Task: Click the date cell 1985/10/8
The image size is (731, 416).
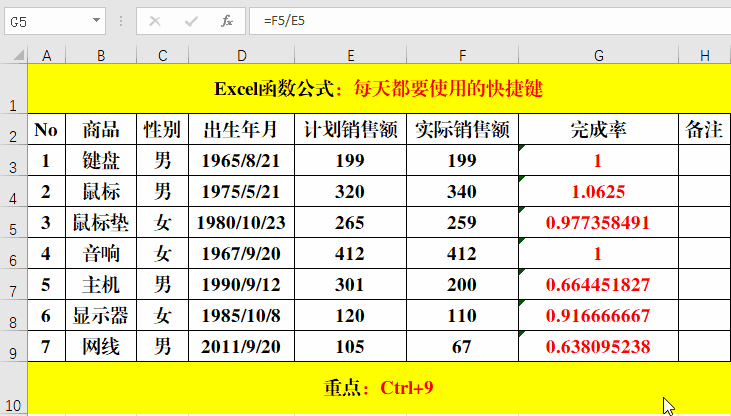Action: click(241, 316)
